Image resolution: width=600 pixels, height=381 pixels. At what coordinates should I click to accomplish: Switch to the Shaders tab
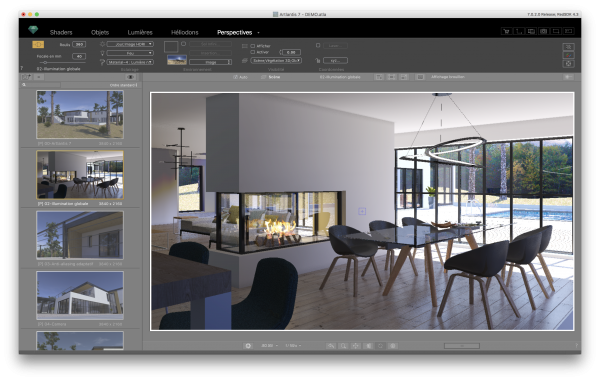(61, 33)
